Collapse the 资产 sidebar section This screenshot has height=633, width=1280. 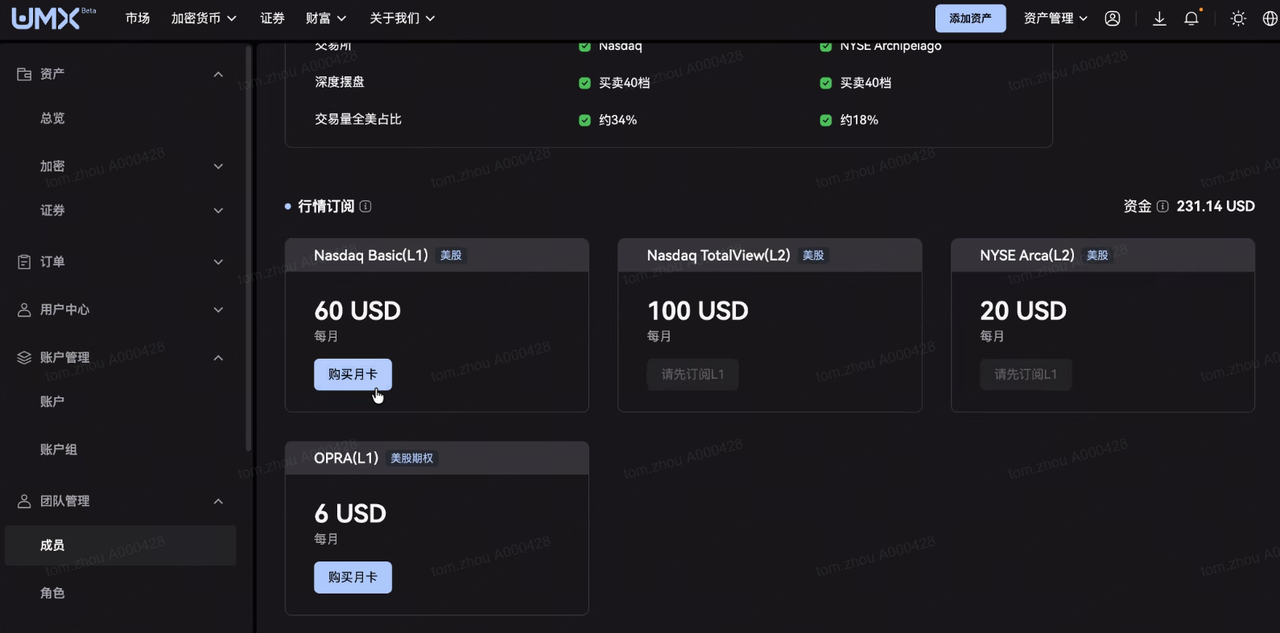[x=218, y=74]
